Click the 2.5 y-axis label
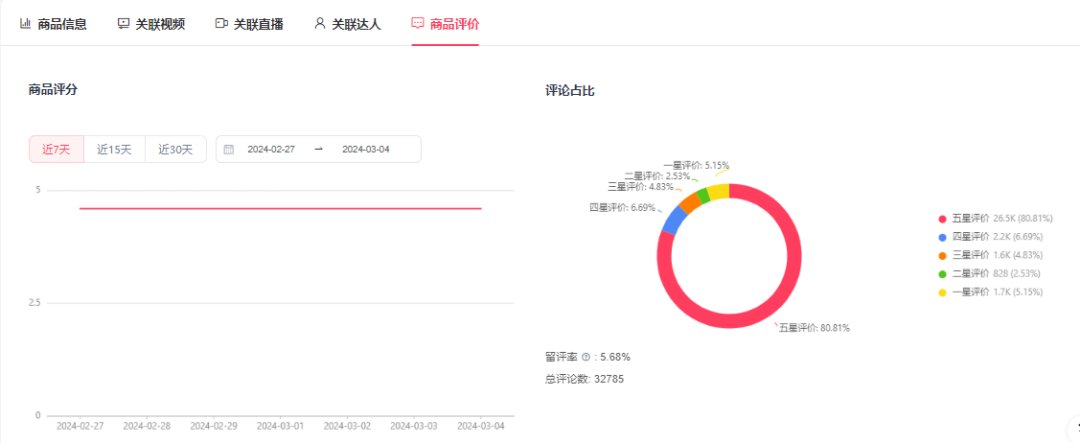 34,303
